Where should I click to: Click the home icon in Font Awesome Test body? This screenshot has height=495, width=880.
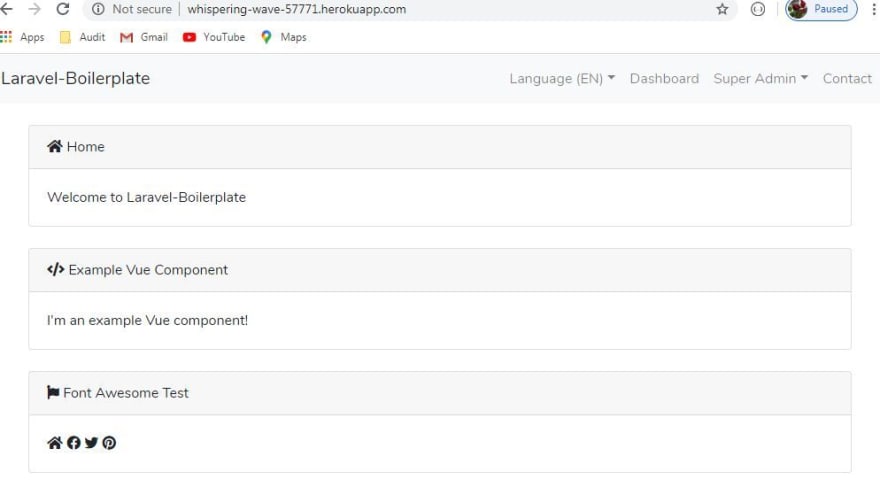click(x=54, y=443)
